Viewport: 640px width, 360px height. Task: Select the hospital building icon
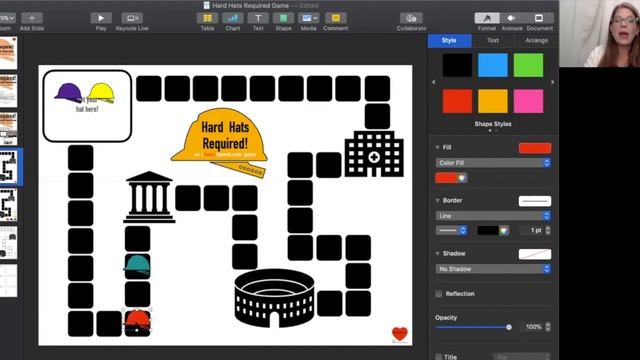click(x=374, y=154)
